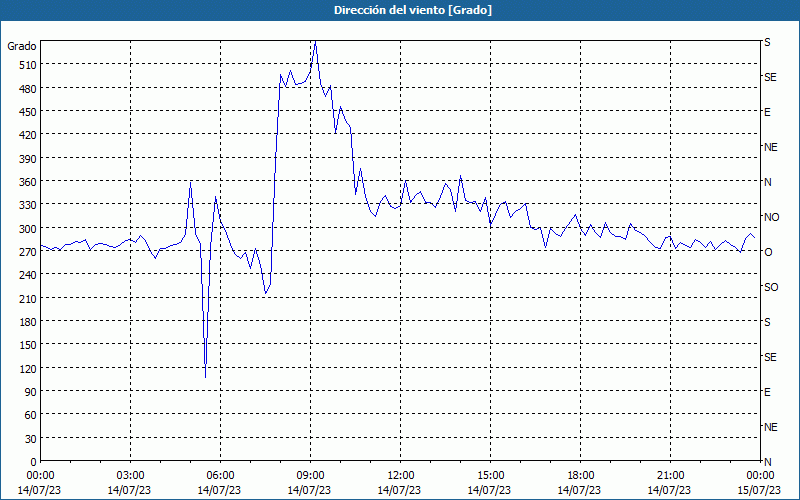Click the 360 y-axis value
Screen dimensions: 800x500
pos(28,182)
